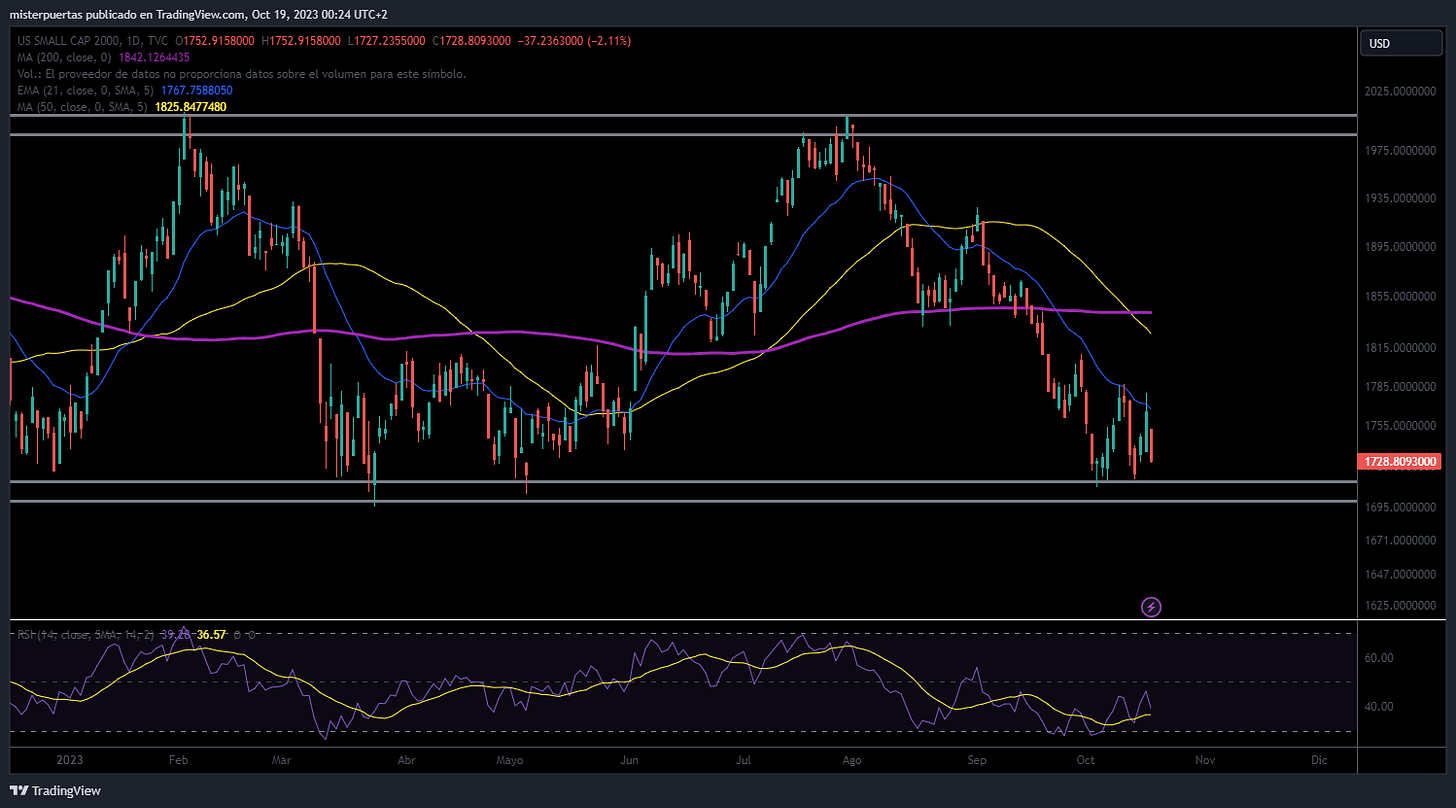Image resolution: width=1456 pixels, height=808 pixels.
Task: Click the Jun time axis label
Action: point(631,760)
